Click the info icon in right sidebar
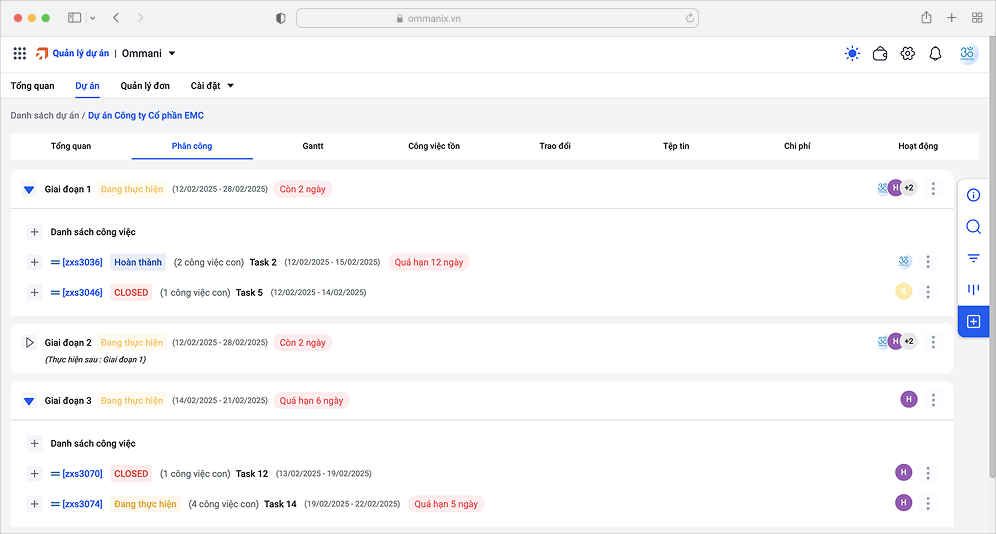This screenshot has width=996, height=534. point(973,195)
